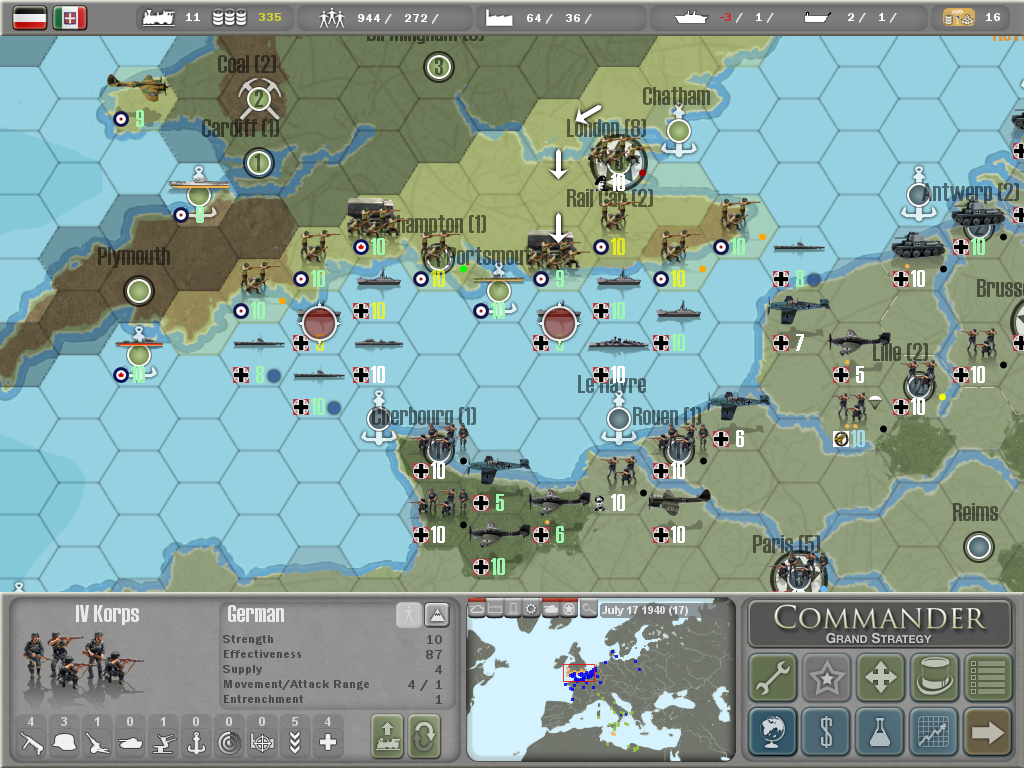The width and height of the screenshot is (1024, 768).
Task: Click the globe map view button
Action: point(773,732)
